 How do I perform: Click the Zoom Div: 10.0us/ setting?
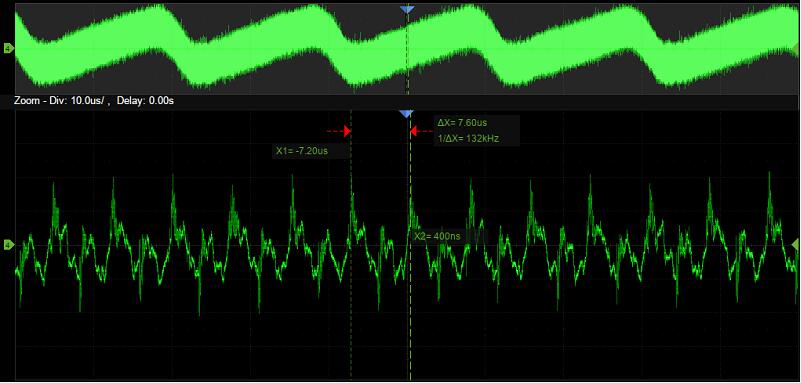click(x=63, y=101)
